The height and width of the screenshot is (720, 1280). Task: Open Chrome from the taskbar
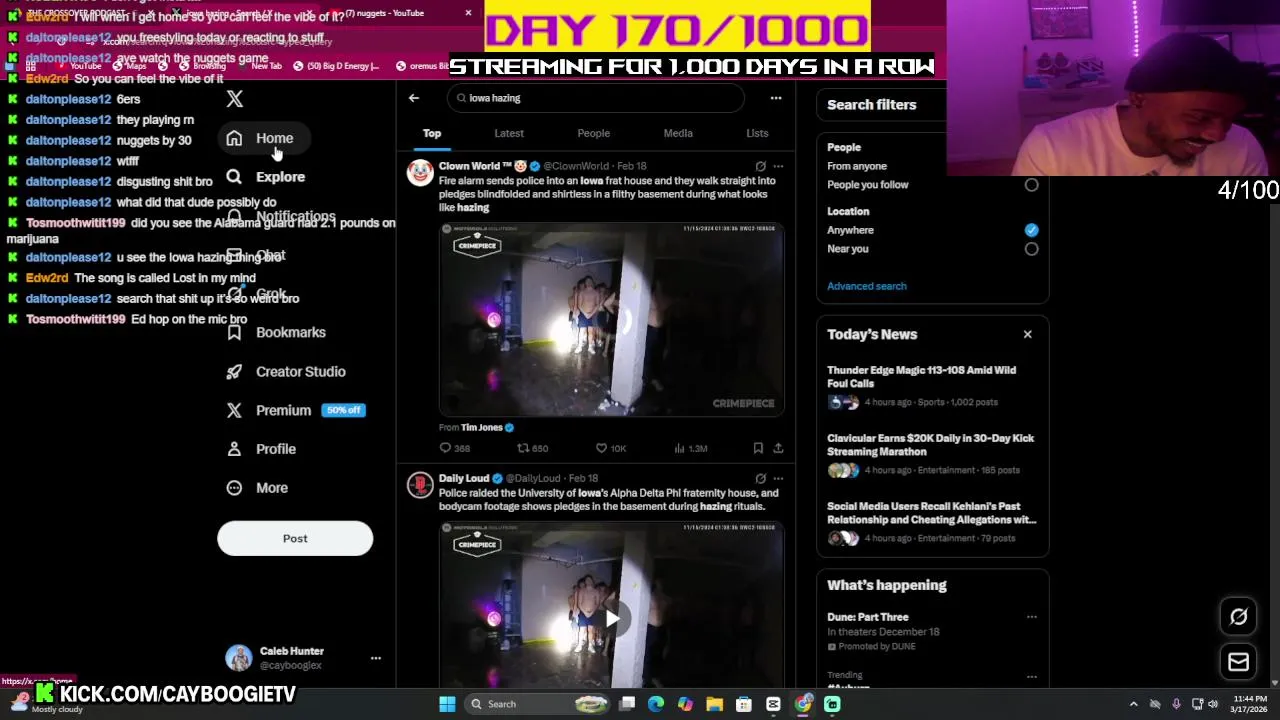pos(803,704)
